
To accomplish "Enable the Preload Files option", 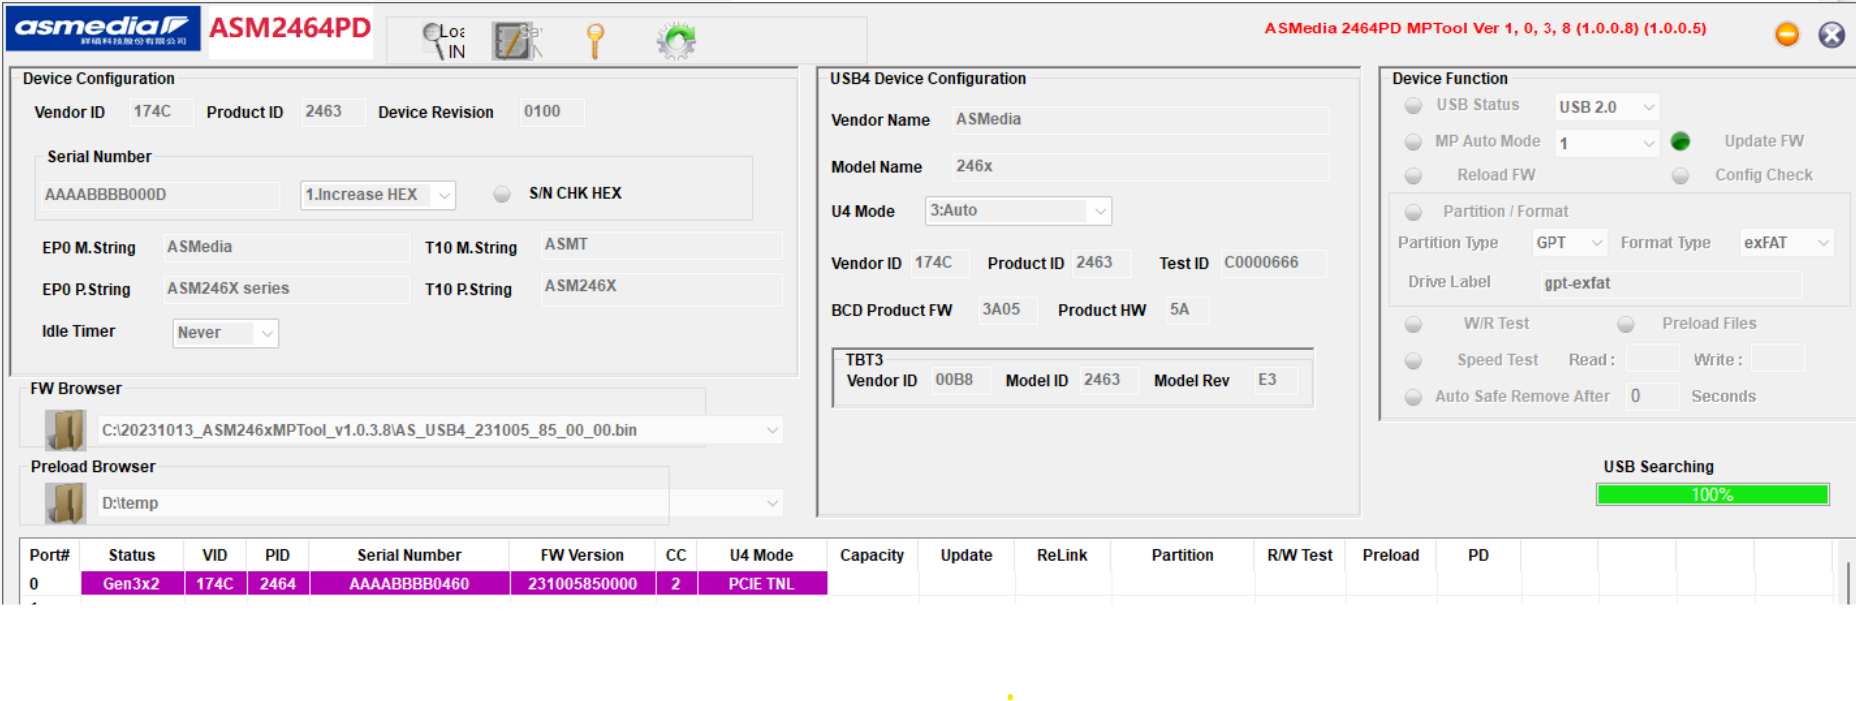I will (x=1626, y=324).
